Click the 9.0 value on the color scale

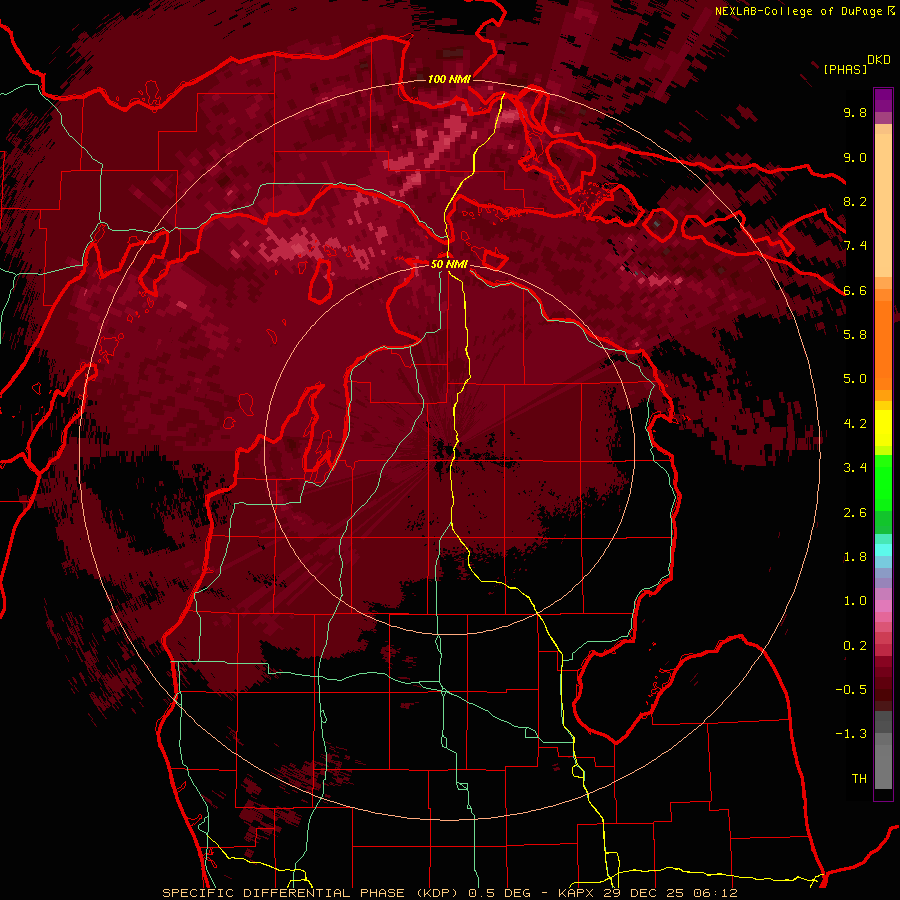tap(855, 157)
